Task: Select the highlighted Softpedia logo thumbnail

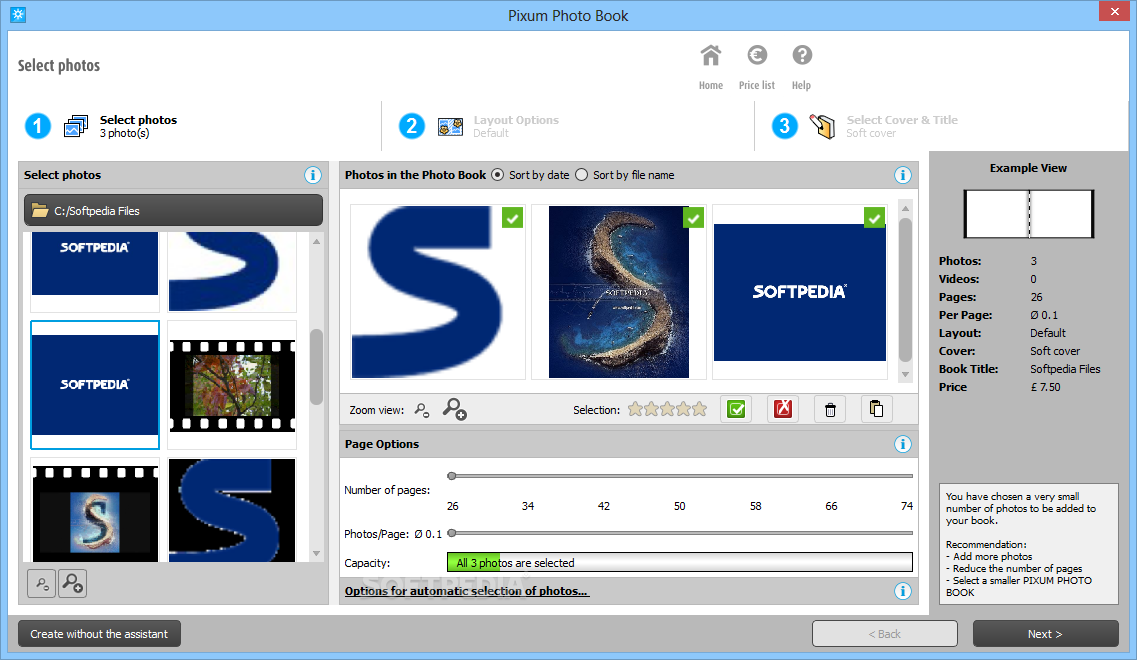Action: [x=95, y=385]
